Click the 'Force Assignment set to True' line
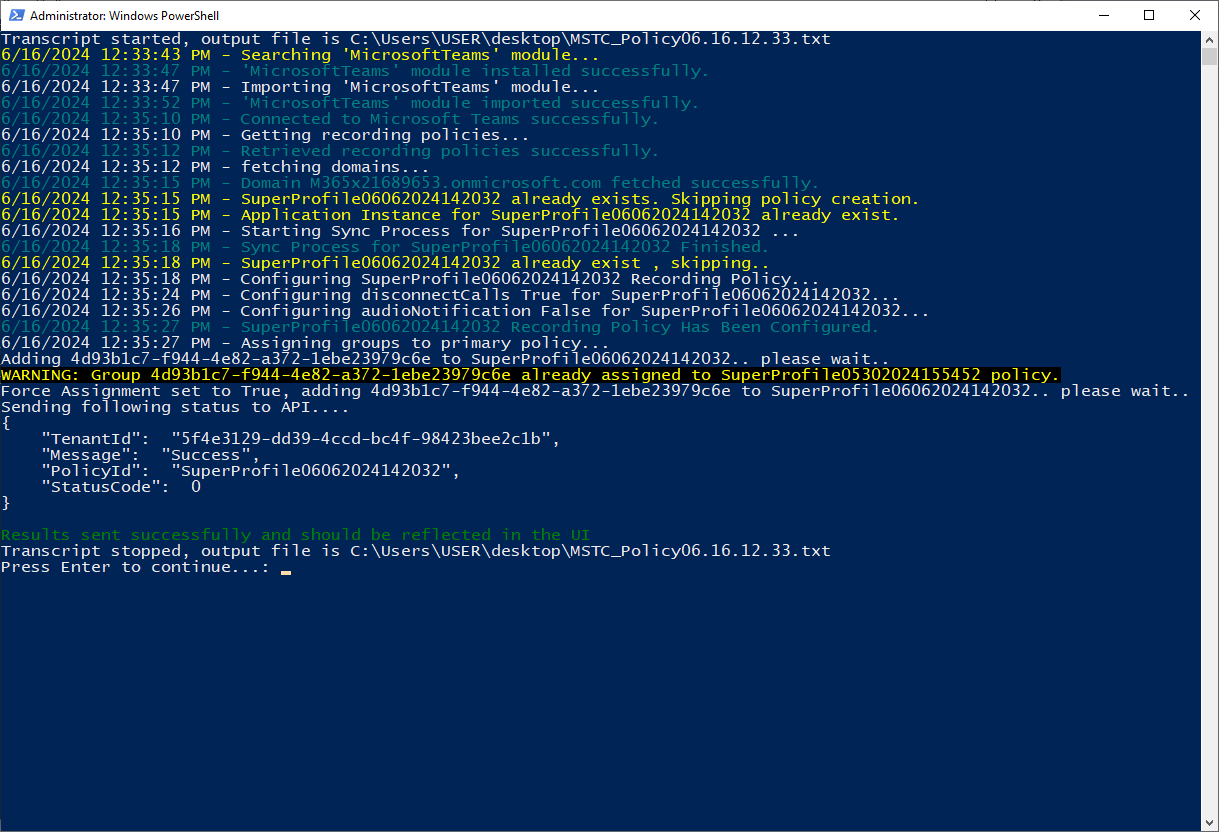 coord(596,391)
